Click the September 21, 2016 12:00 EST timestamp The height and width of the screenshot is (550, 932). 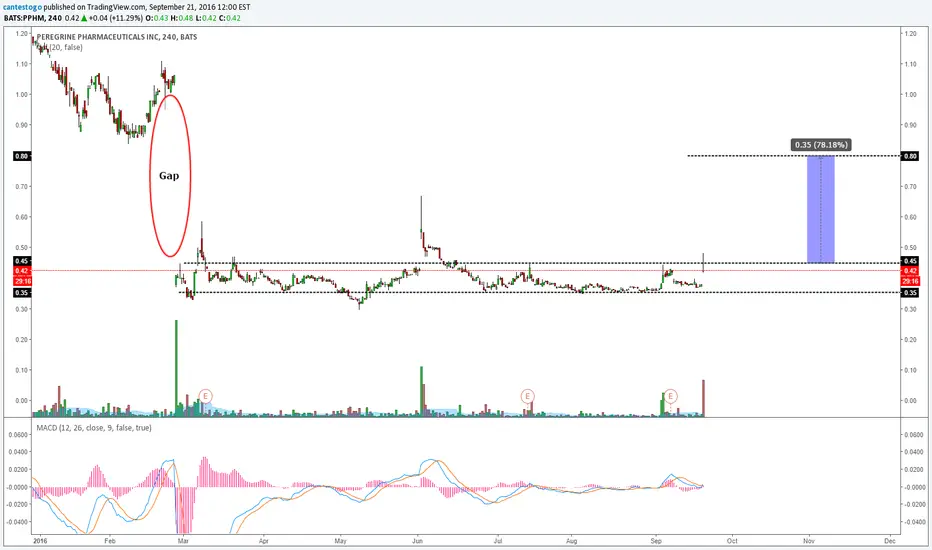[199, 7]
